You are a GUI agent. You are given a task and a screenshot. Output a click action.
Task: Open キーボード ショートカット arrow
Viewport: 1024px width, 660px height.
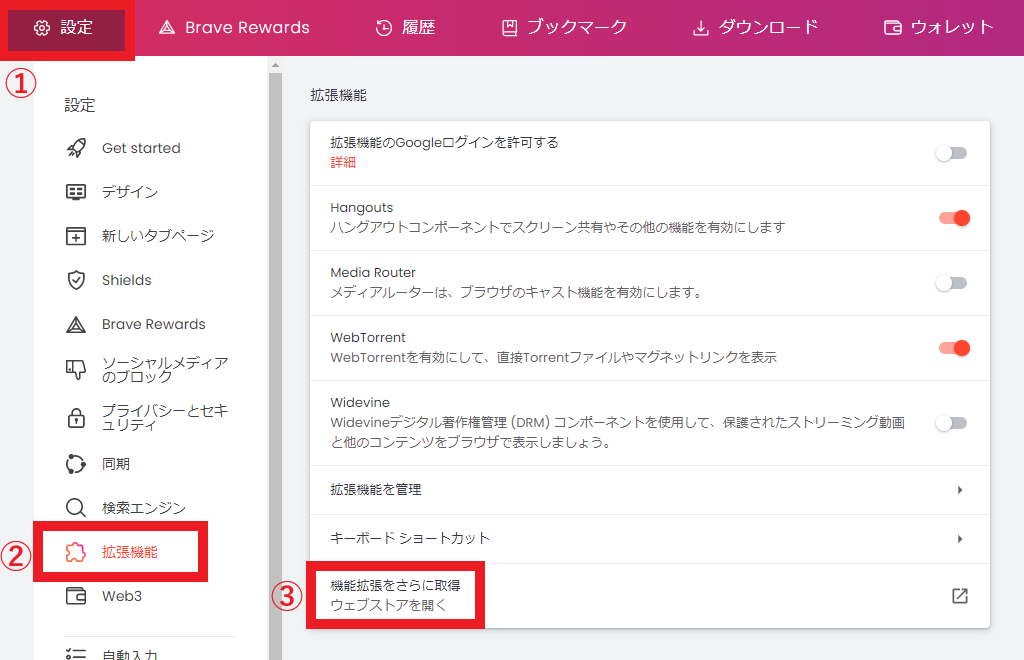tap(959, 539)
